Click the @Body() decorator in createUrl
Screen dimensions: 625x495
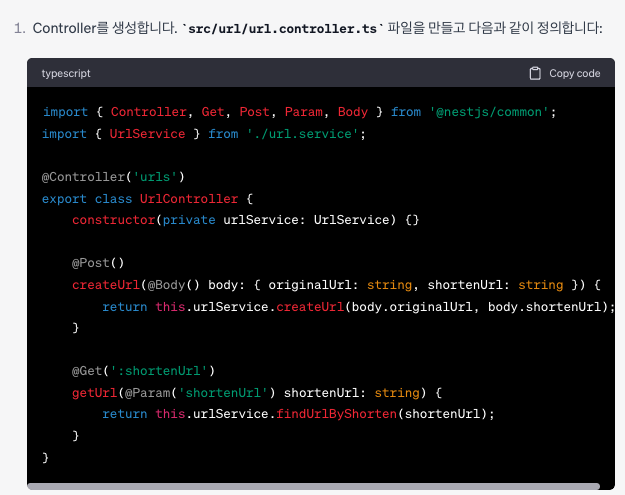click(173, 285)
